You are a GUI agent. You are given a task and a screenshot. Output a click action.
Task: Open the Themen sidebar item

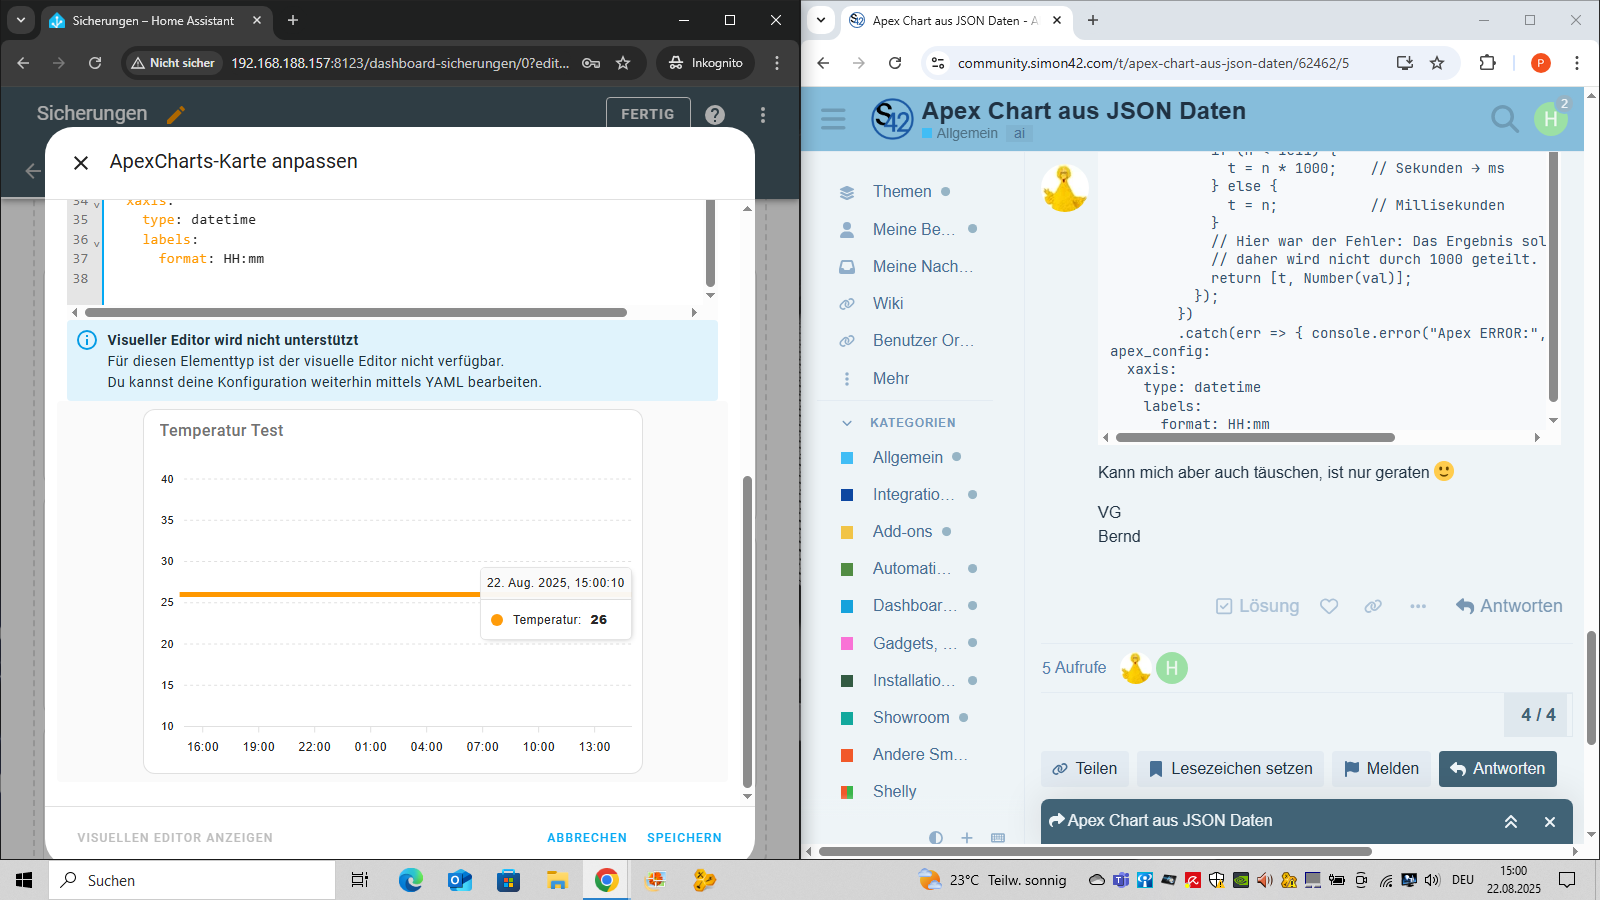[901, 192]
